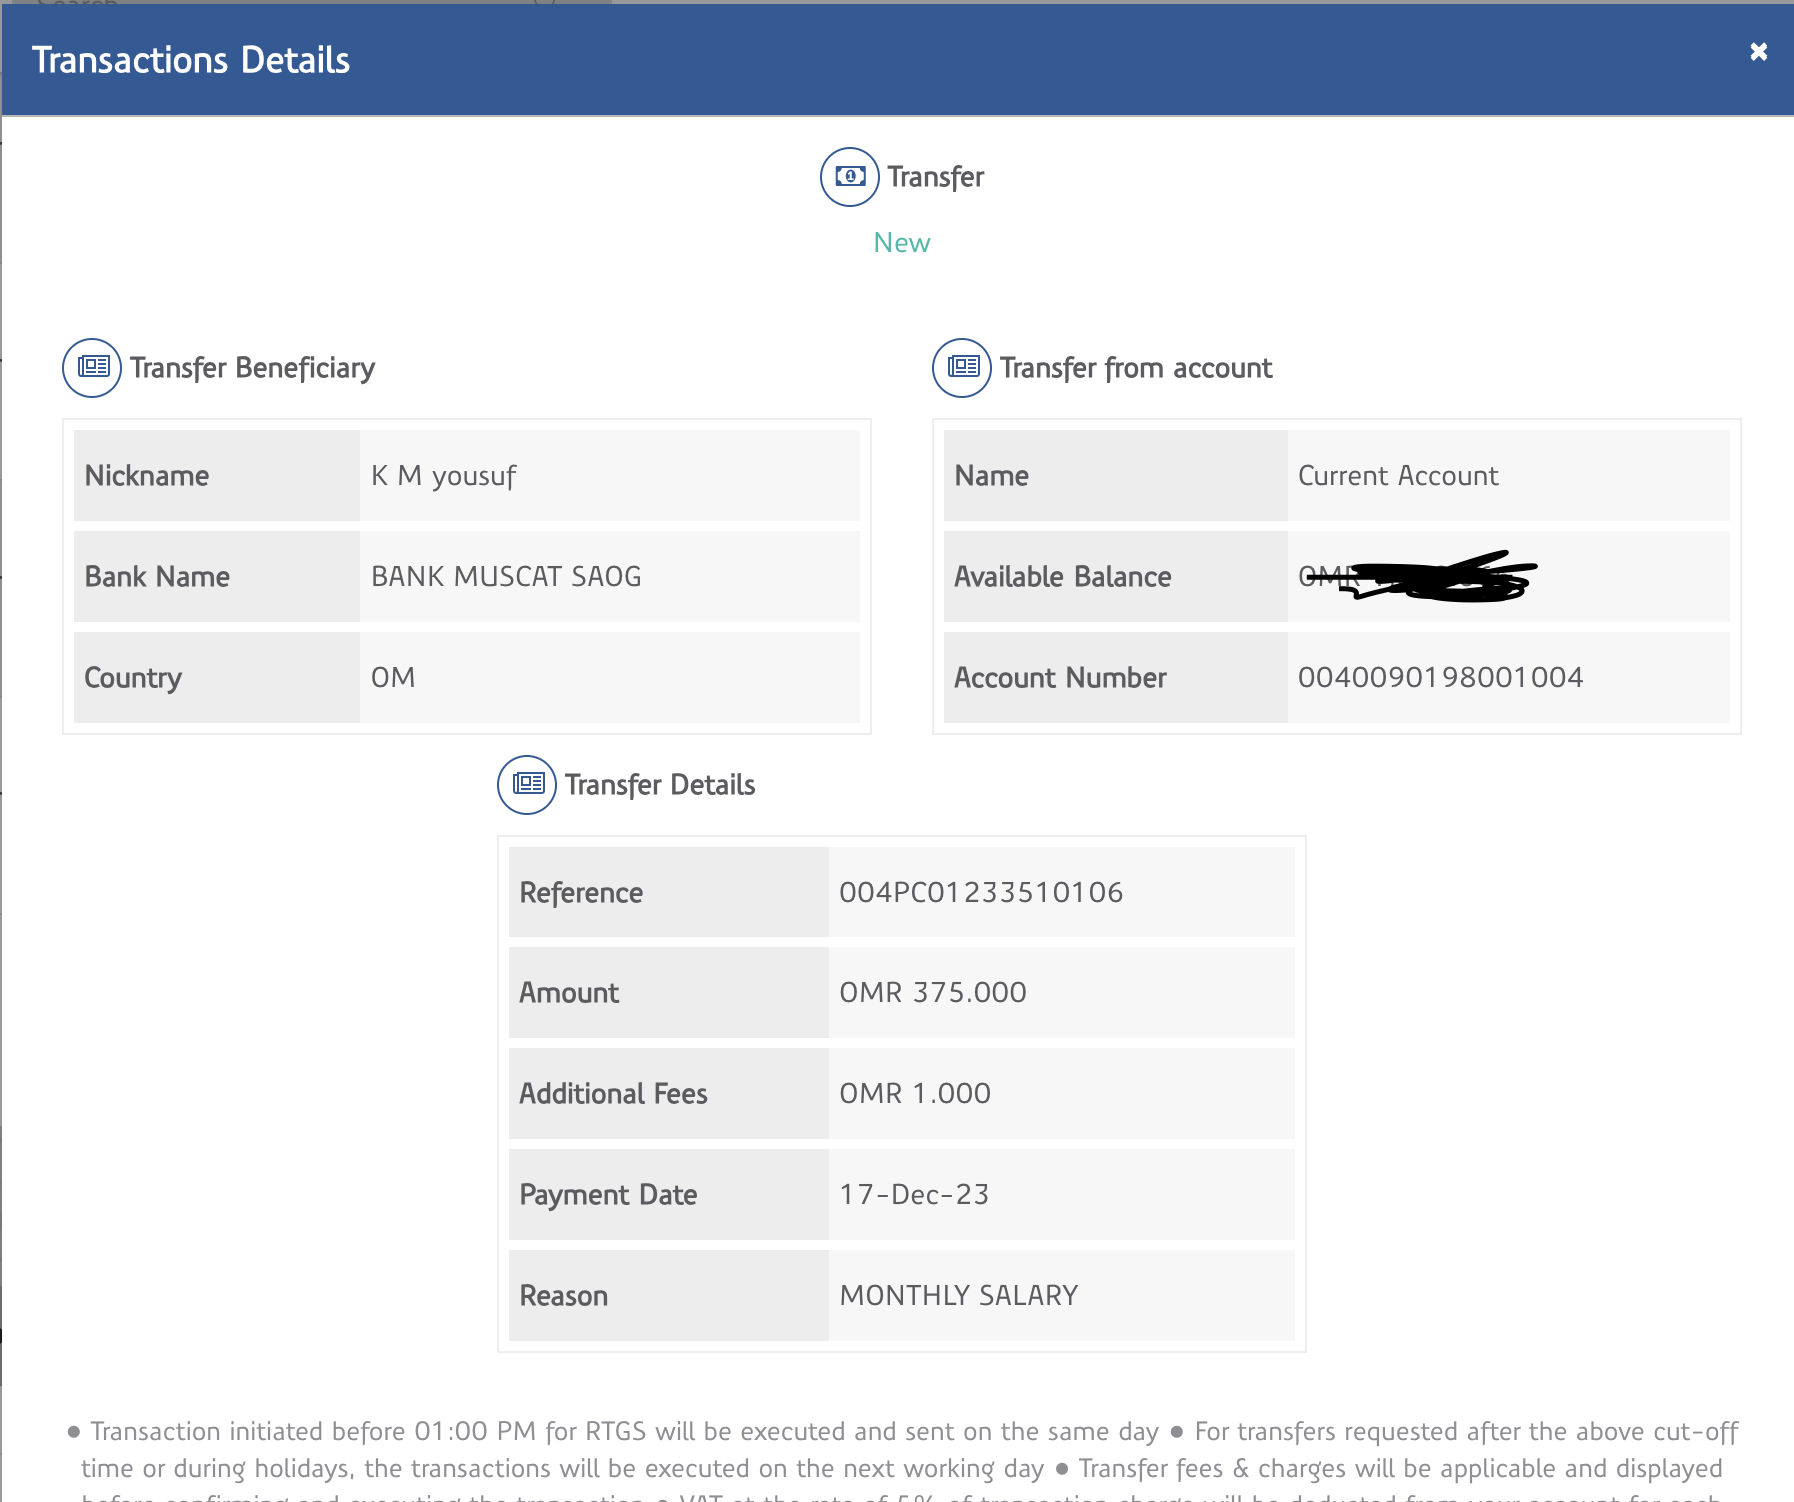The width and height of the screenshot is (1794, 1502).
Task: Click the Transfer Beneficiary heading text
Action: pos(252,368)
